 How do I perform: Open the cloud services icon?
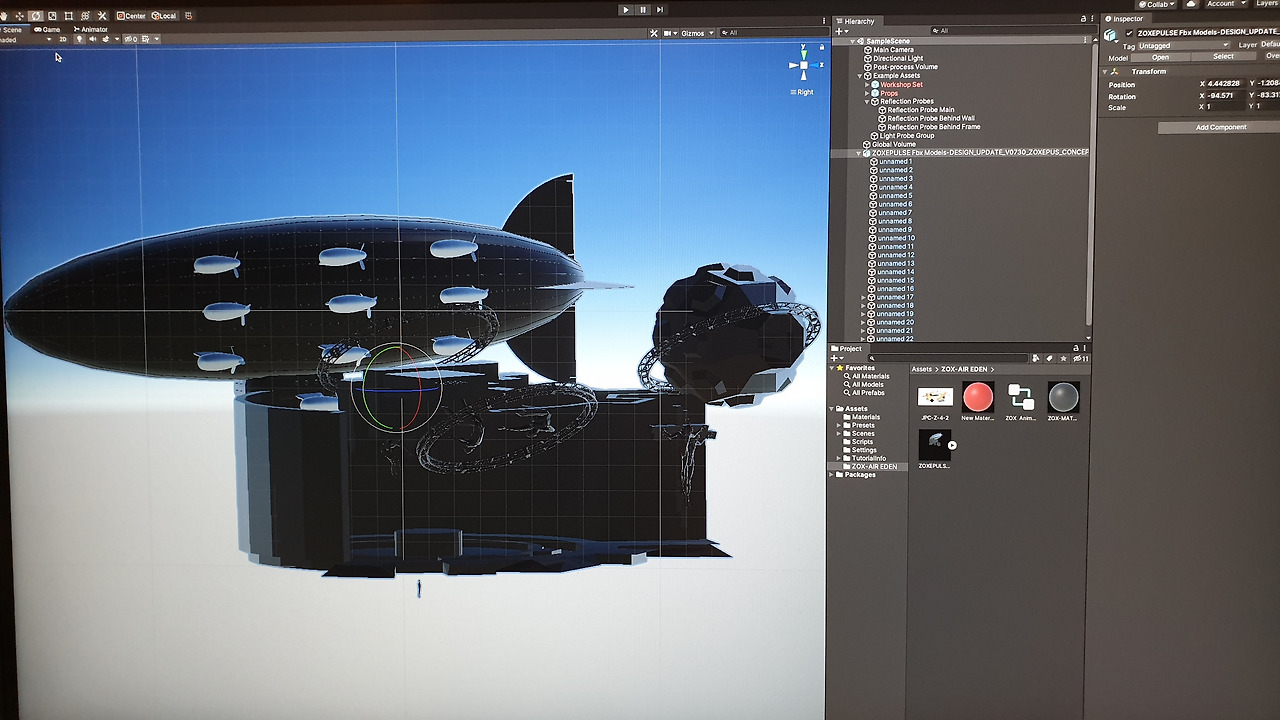click(x=1189, y=4)
